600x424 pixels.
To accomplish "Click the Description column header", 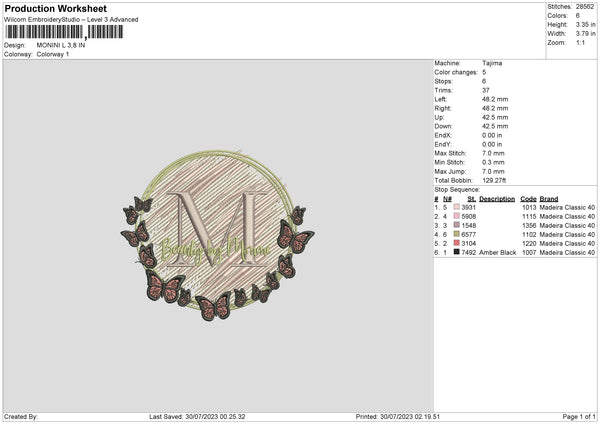I will [497, 199].
